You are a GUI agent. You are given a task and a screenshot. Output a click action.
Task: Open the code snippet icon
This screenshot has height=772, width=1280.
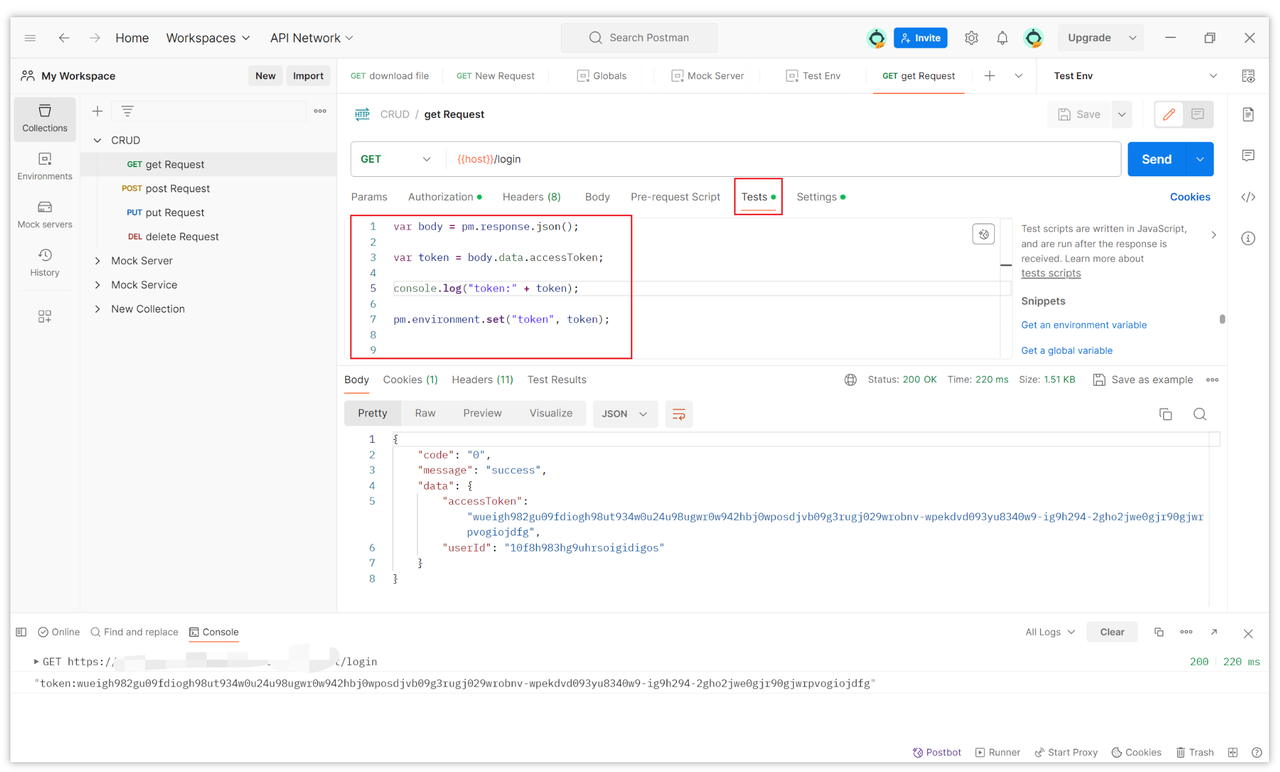click(1248, 197)
